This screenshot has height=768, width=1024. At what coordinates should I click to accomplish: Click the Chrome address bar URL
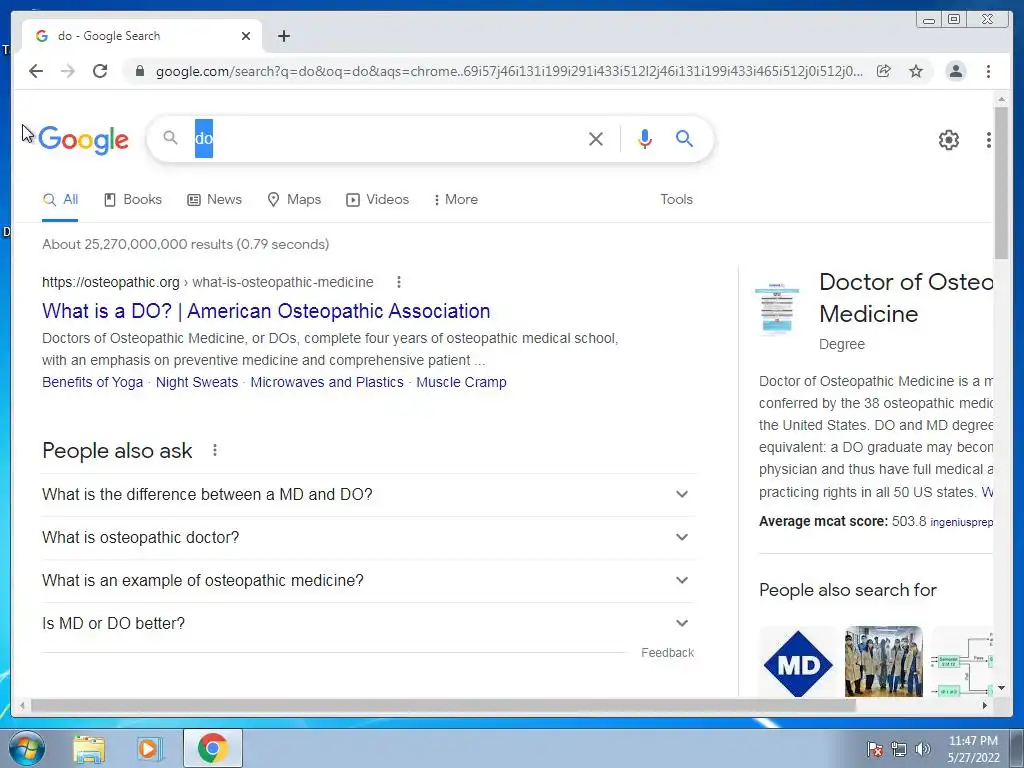pos(509,71)
